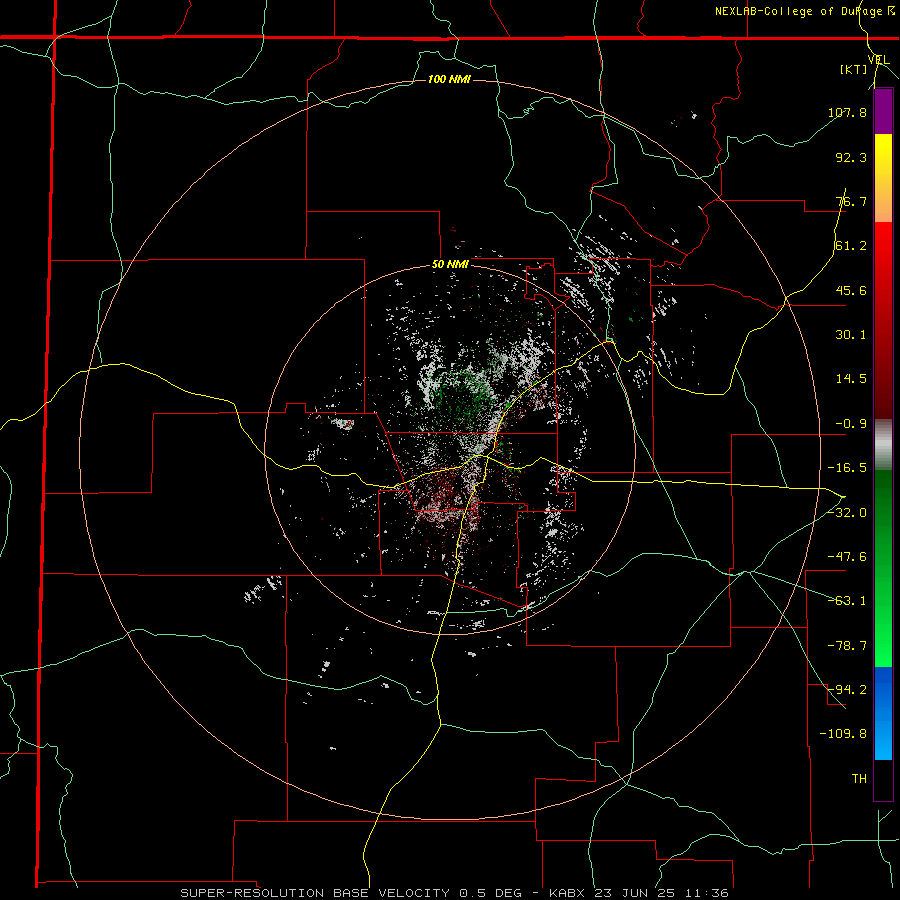The height and width of the screenshot is (900, 900).
Task: Click the [KT] units label
Action: (x=854, y=69)
